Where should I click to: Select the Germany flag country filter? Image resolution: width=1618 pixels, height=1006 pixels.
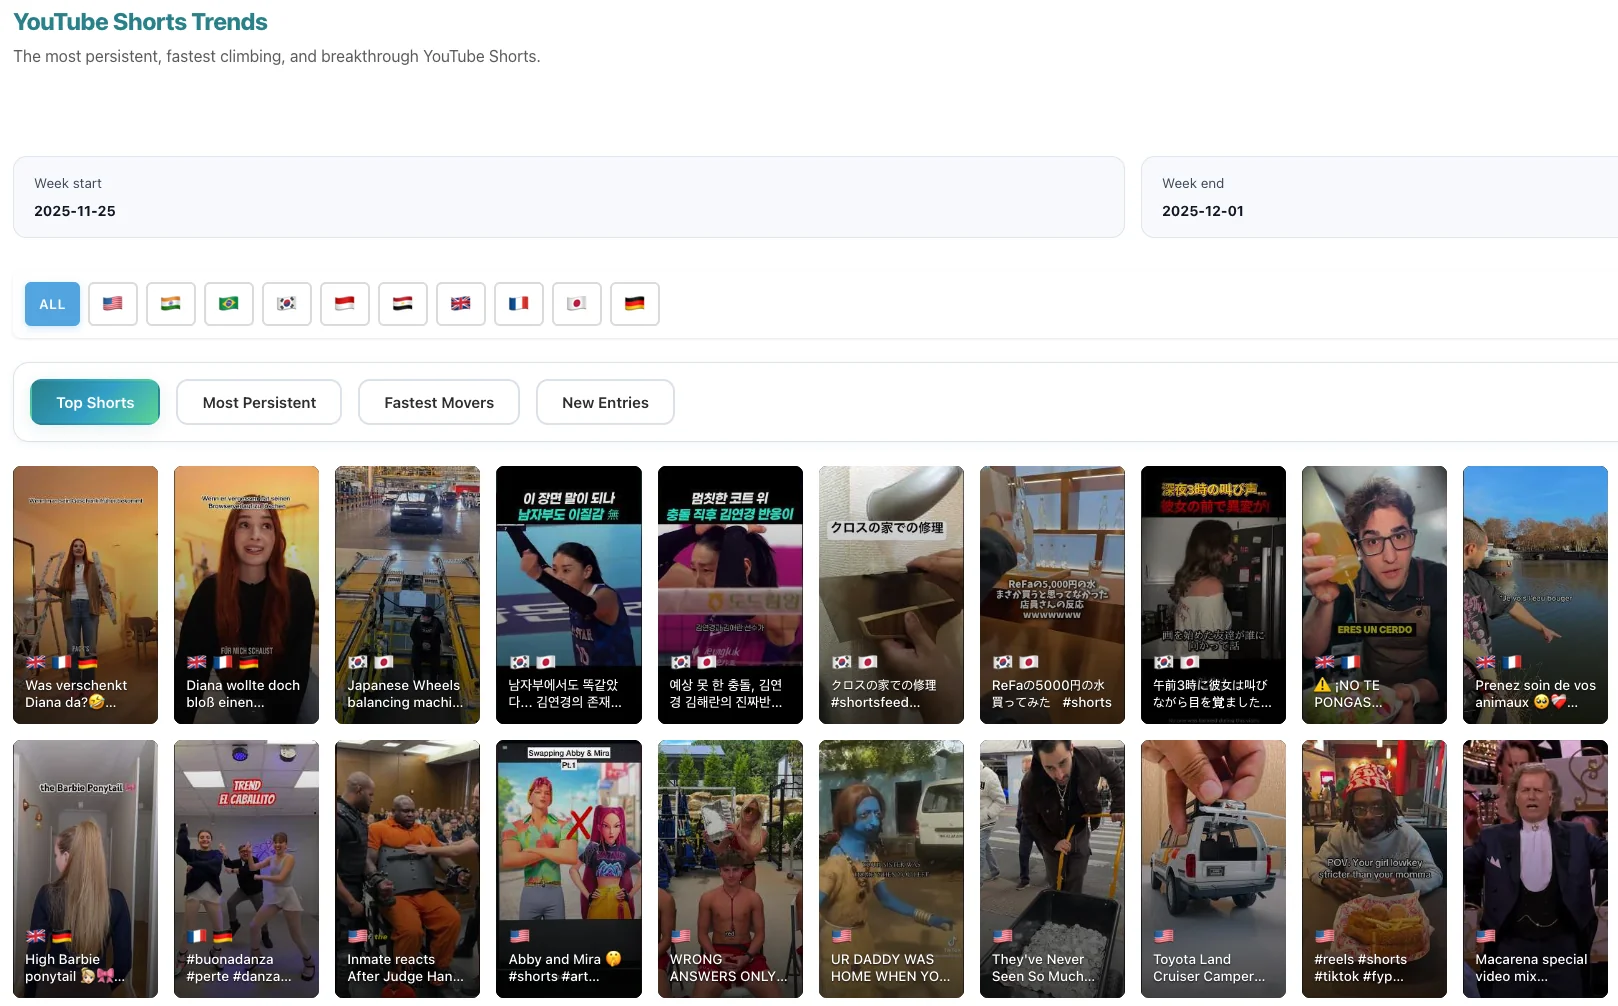coord(634,303)
